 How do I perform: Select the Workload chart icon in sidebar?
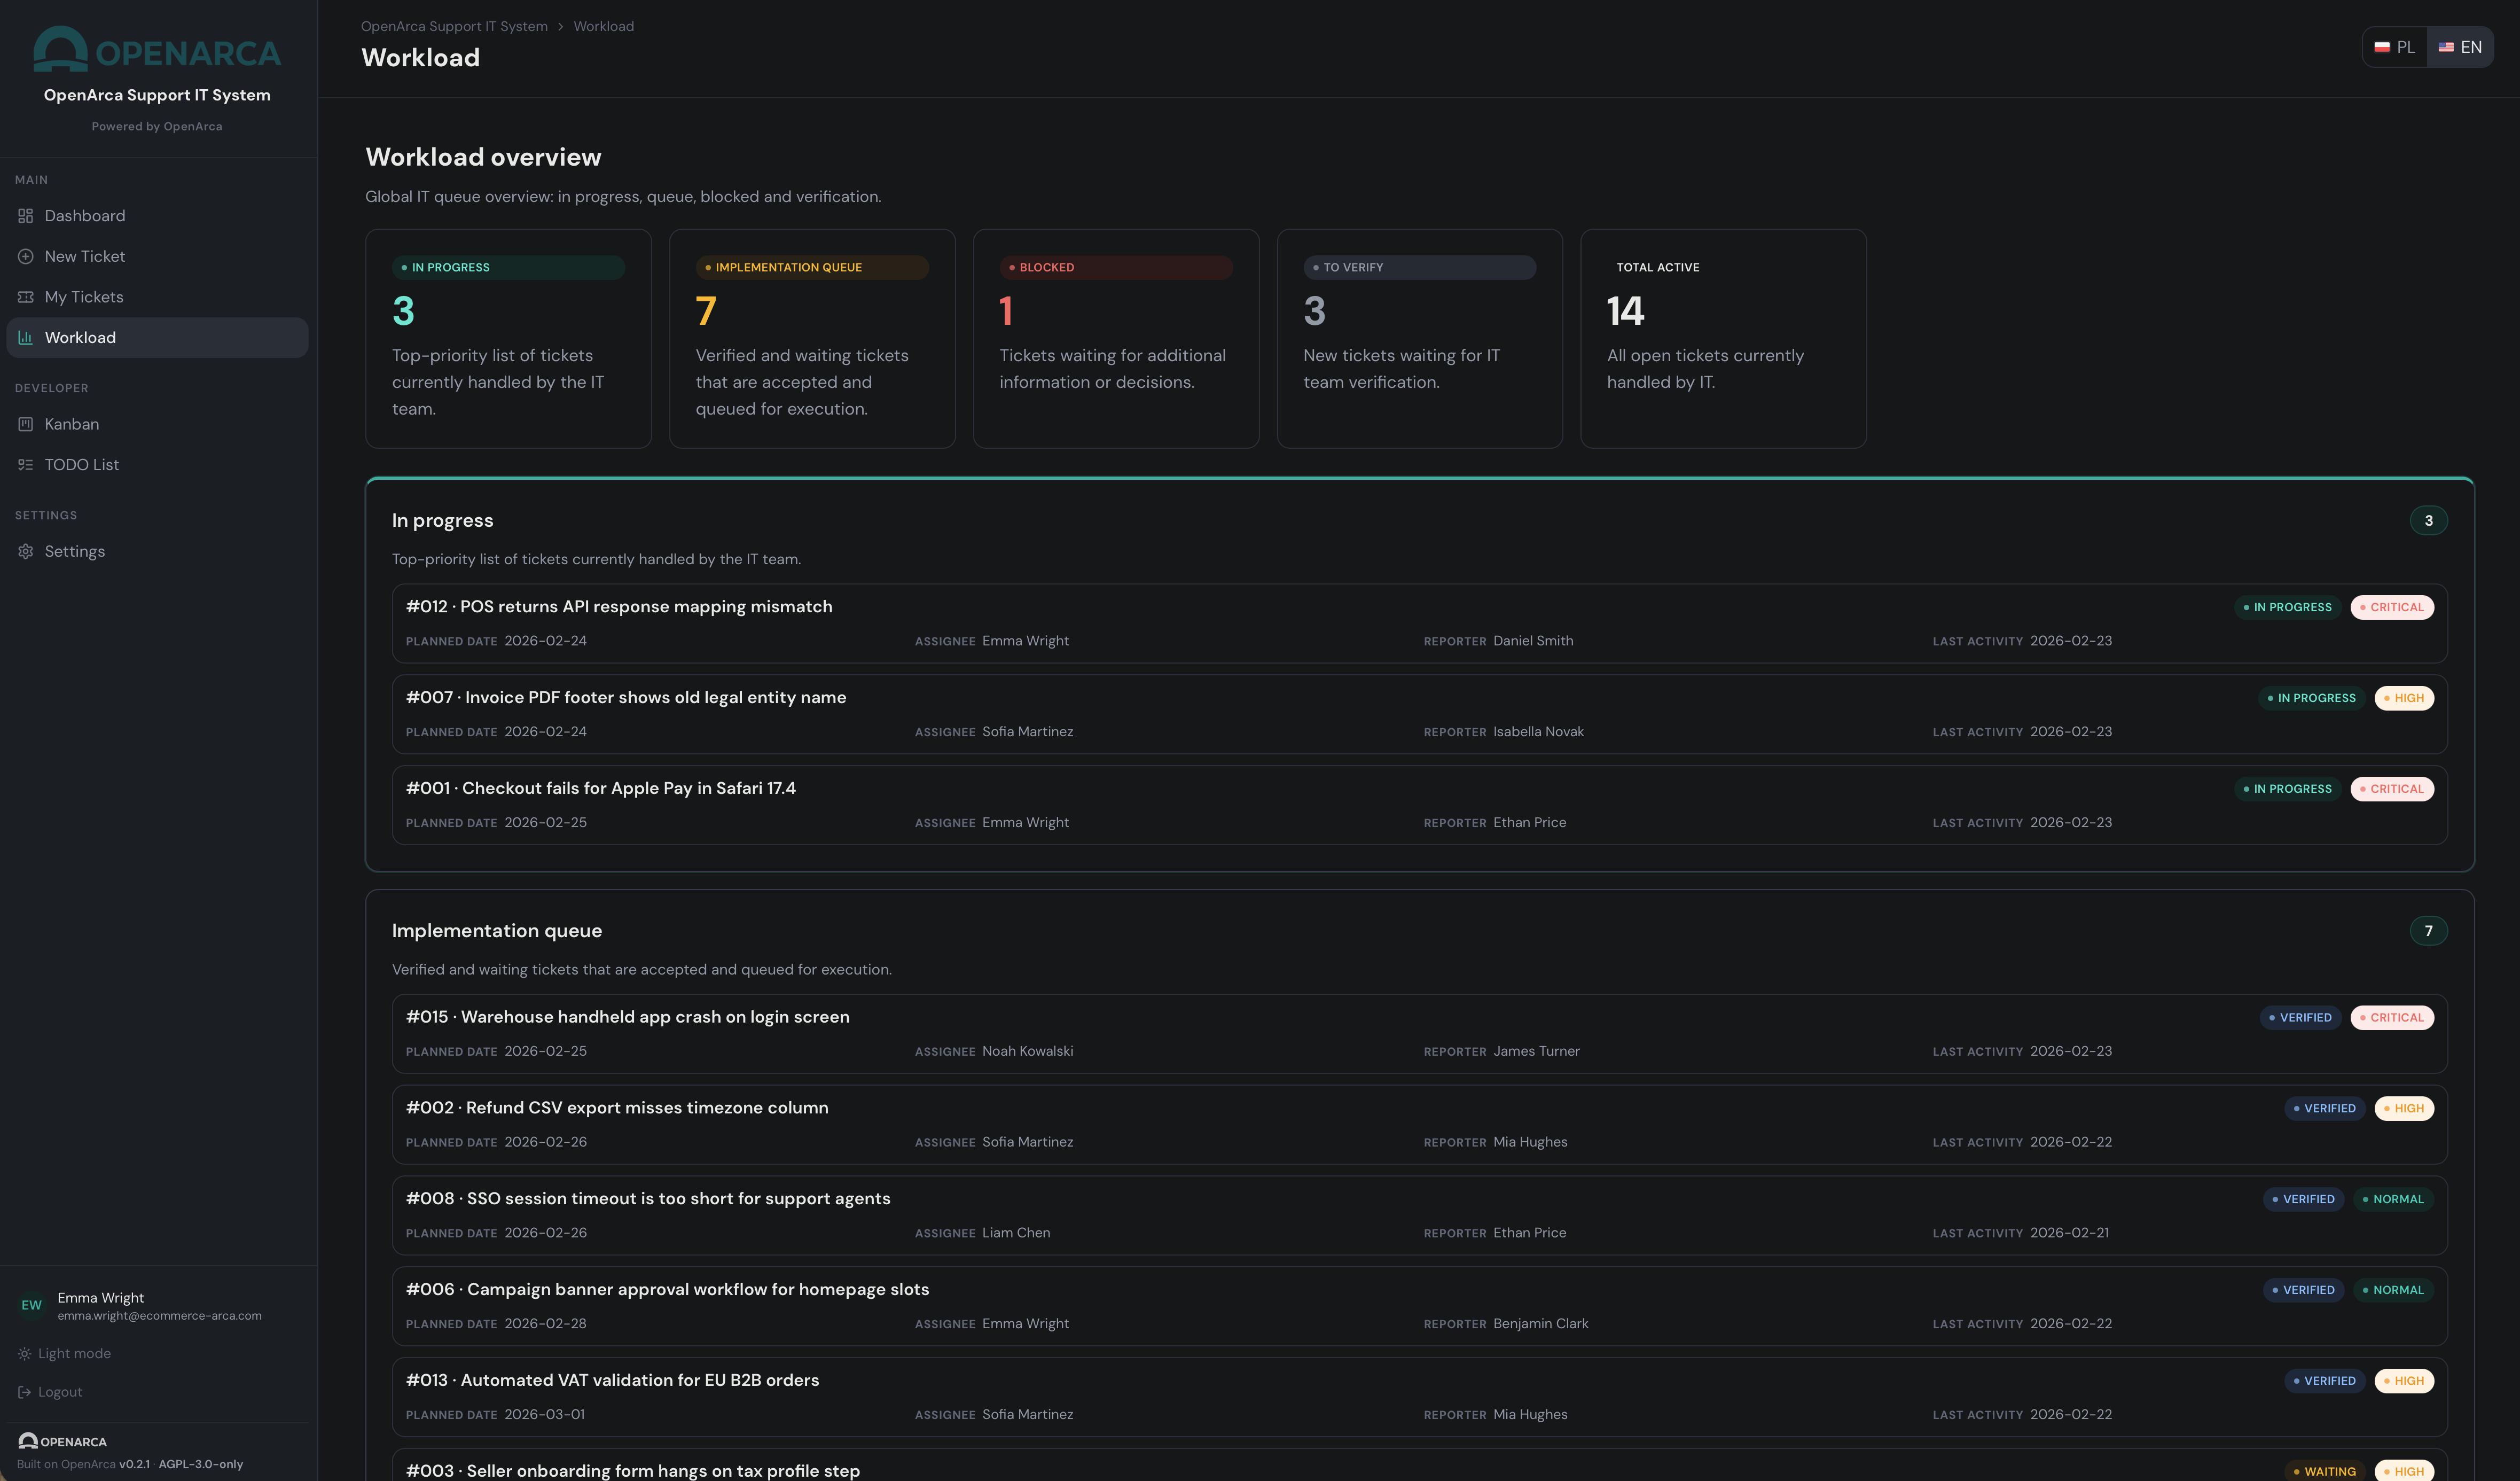pyautogui.click(x=25, y=337)
